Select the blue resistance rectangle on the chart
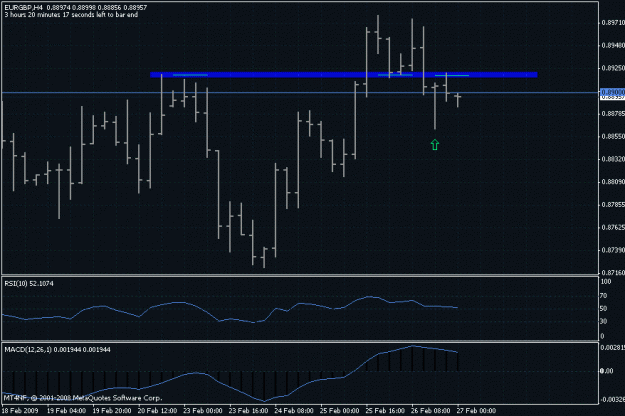Viewport: 625px width, 416px height. (x=344, y=75)
